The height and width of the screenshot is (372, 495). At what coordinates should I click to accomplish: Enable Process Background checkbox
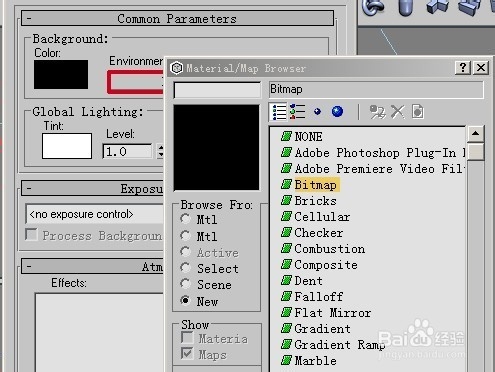[x=31, y=234]
